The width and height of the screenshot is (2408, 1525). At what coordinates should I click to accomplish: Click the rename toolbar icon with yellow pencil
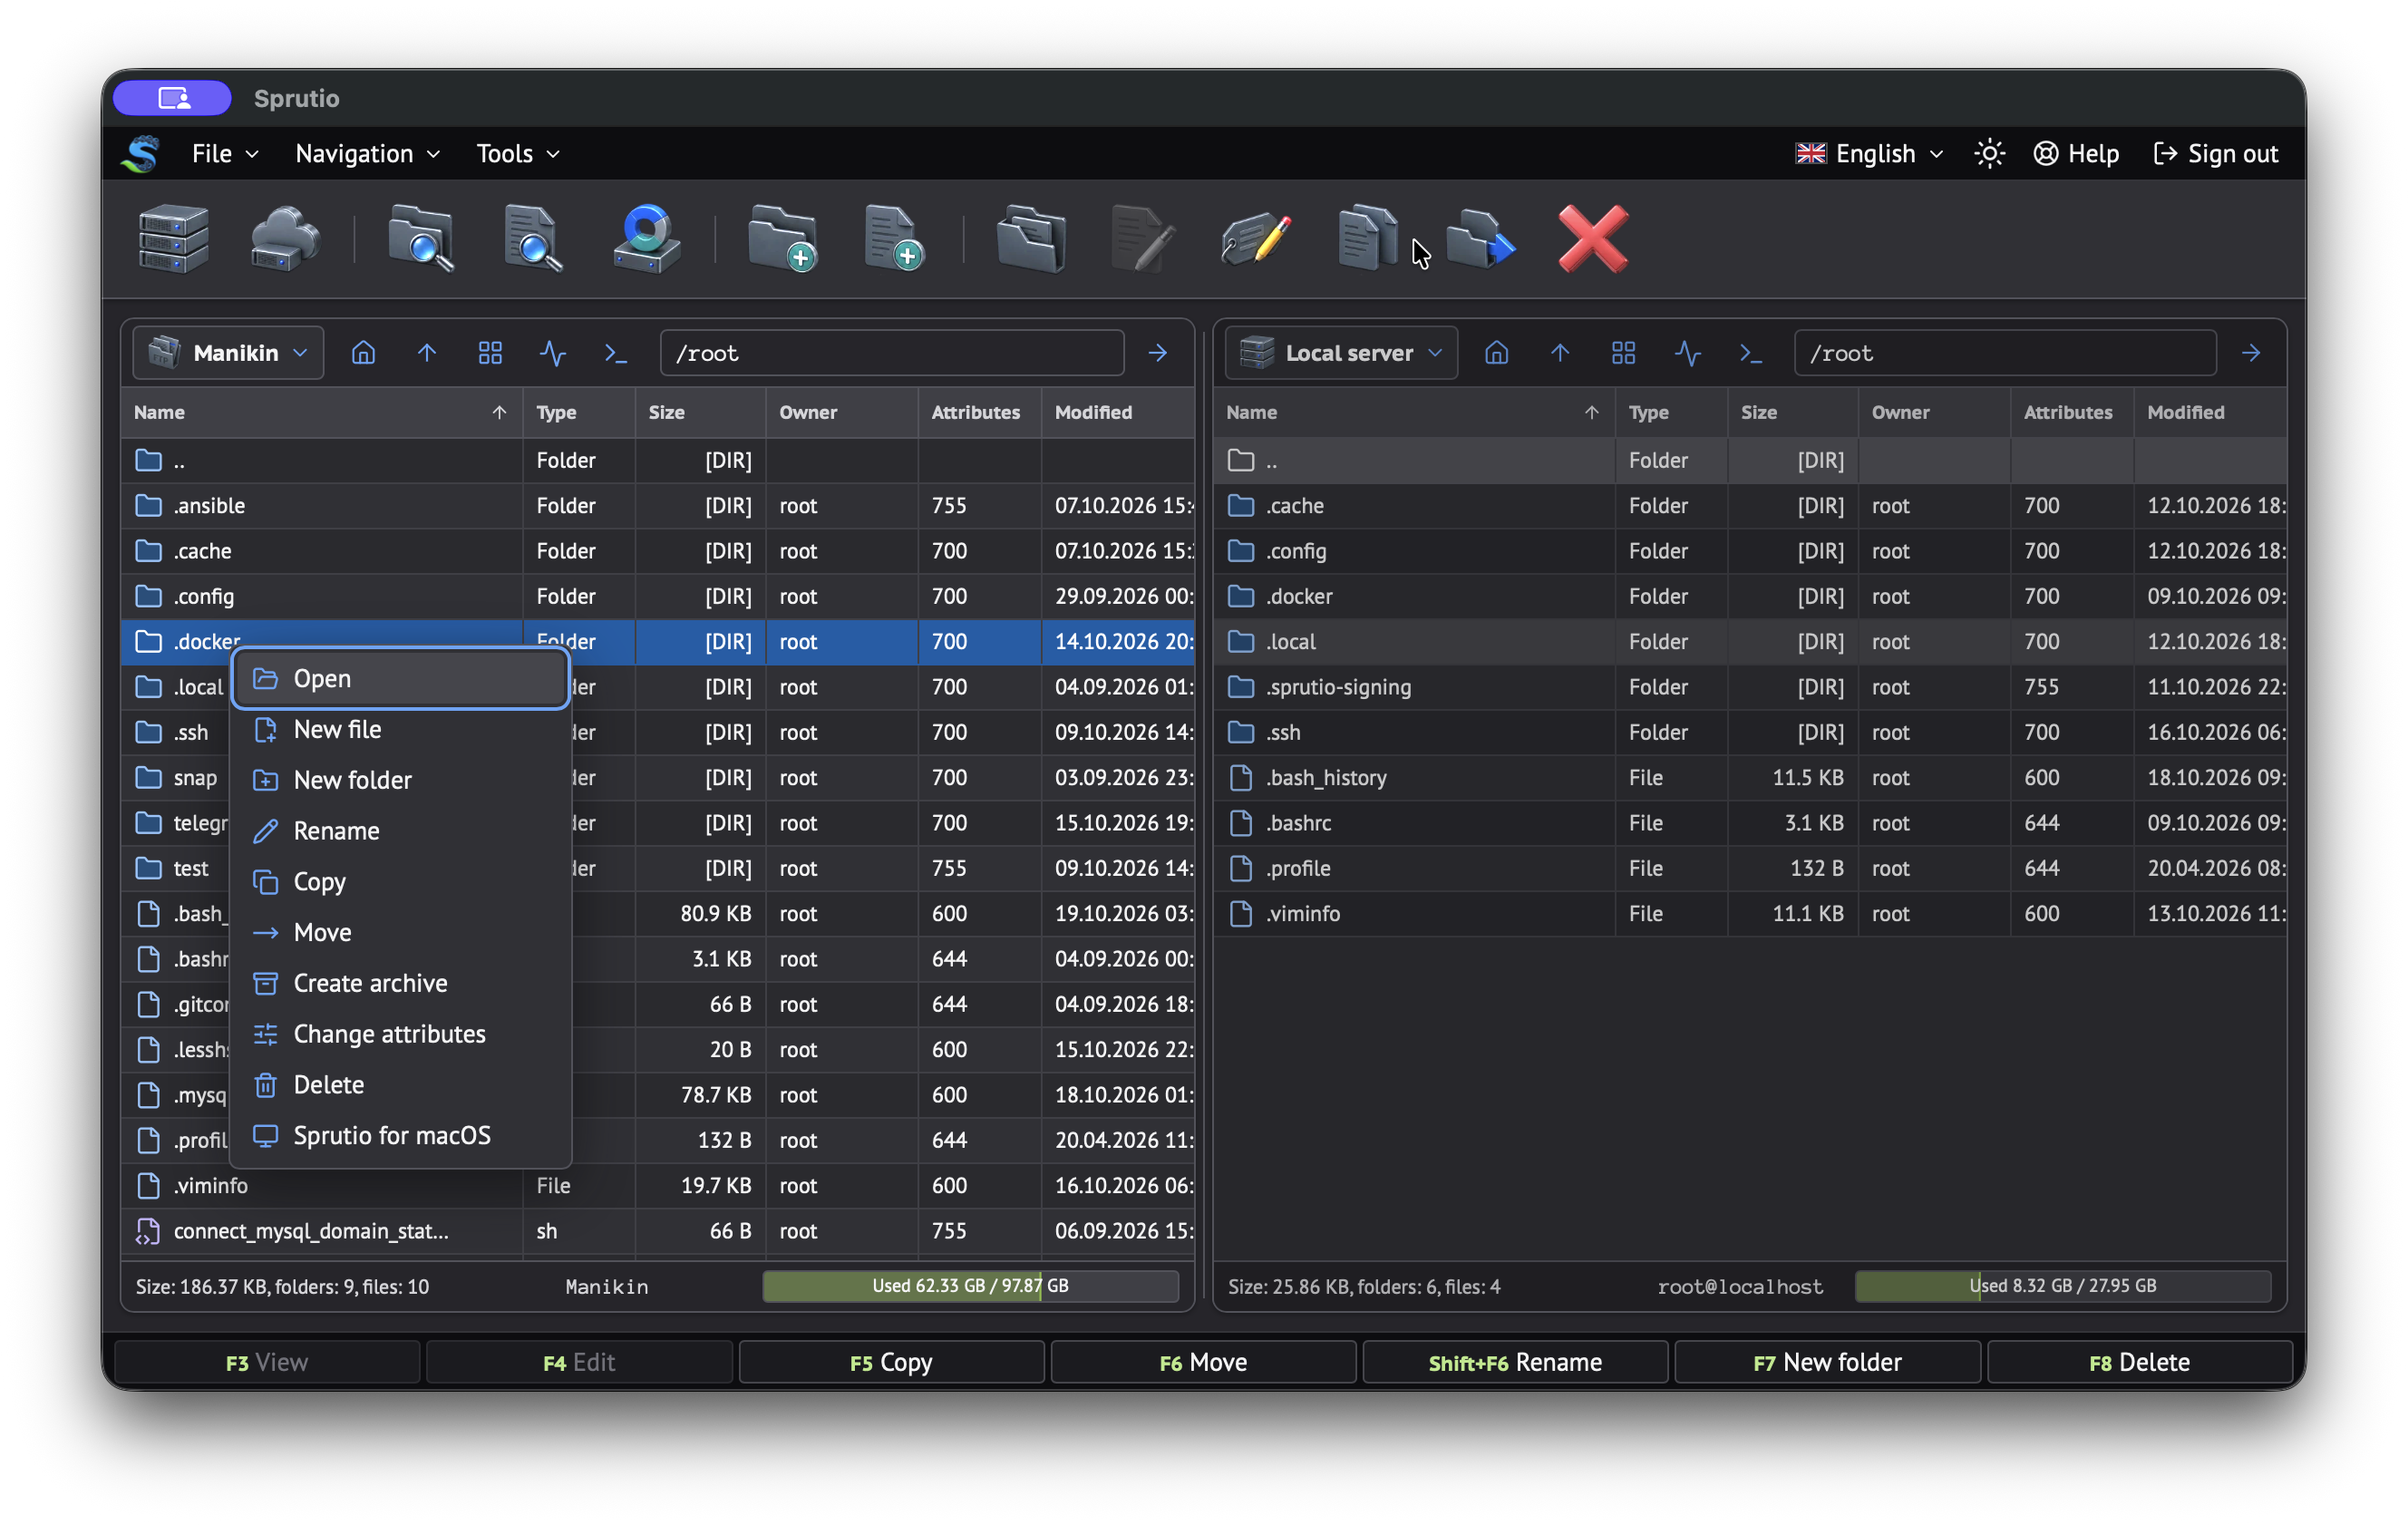(1256, 239)
